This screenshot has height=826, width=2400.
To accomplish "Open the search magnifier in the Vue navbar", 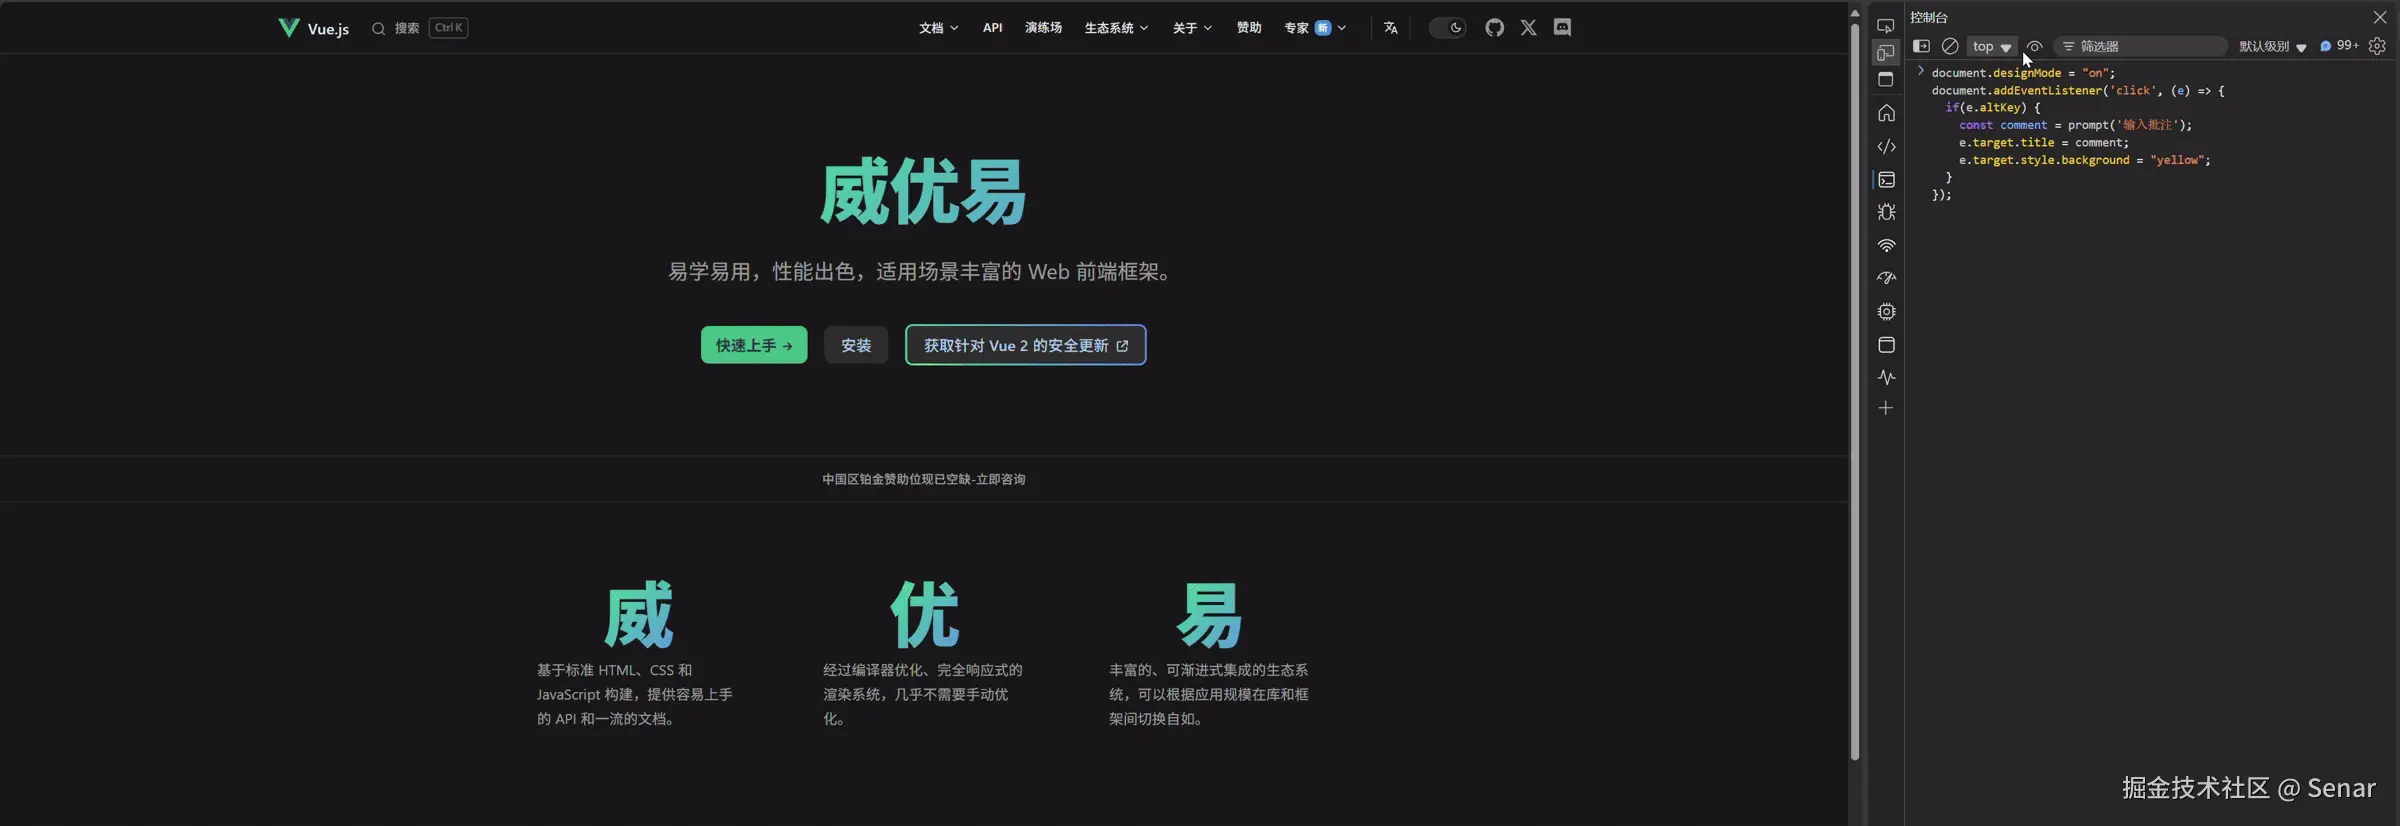I will click(x=378, y=28).
